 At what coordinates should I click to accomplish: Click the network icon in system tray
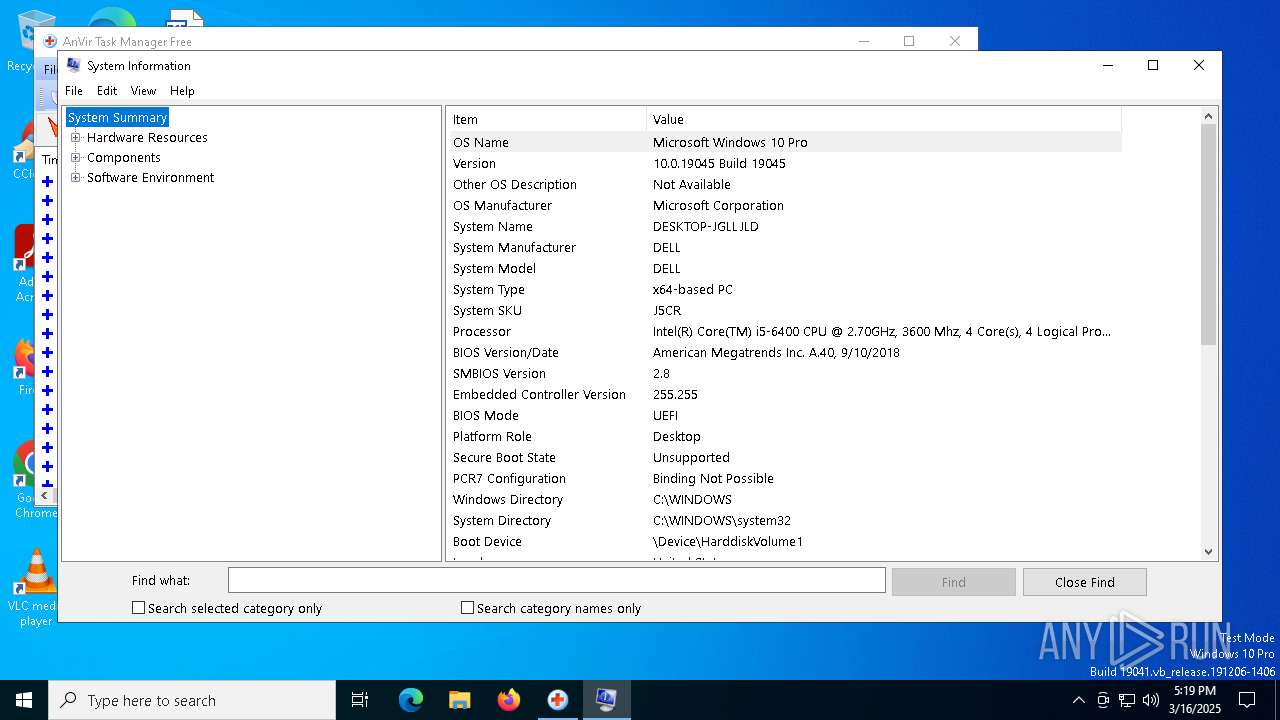coord(1127,700)
